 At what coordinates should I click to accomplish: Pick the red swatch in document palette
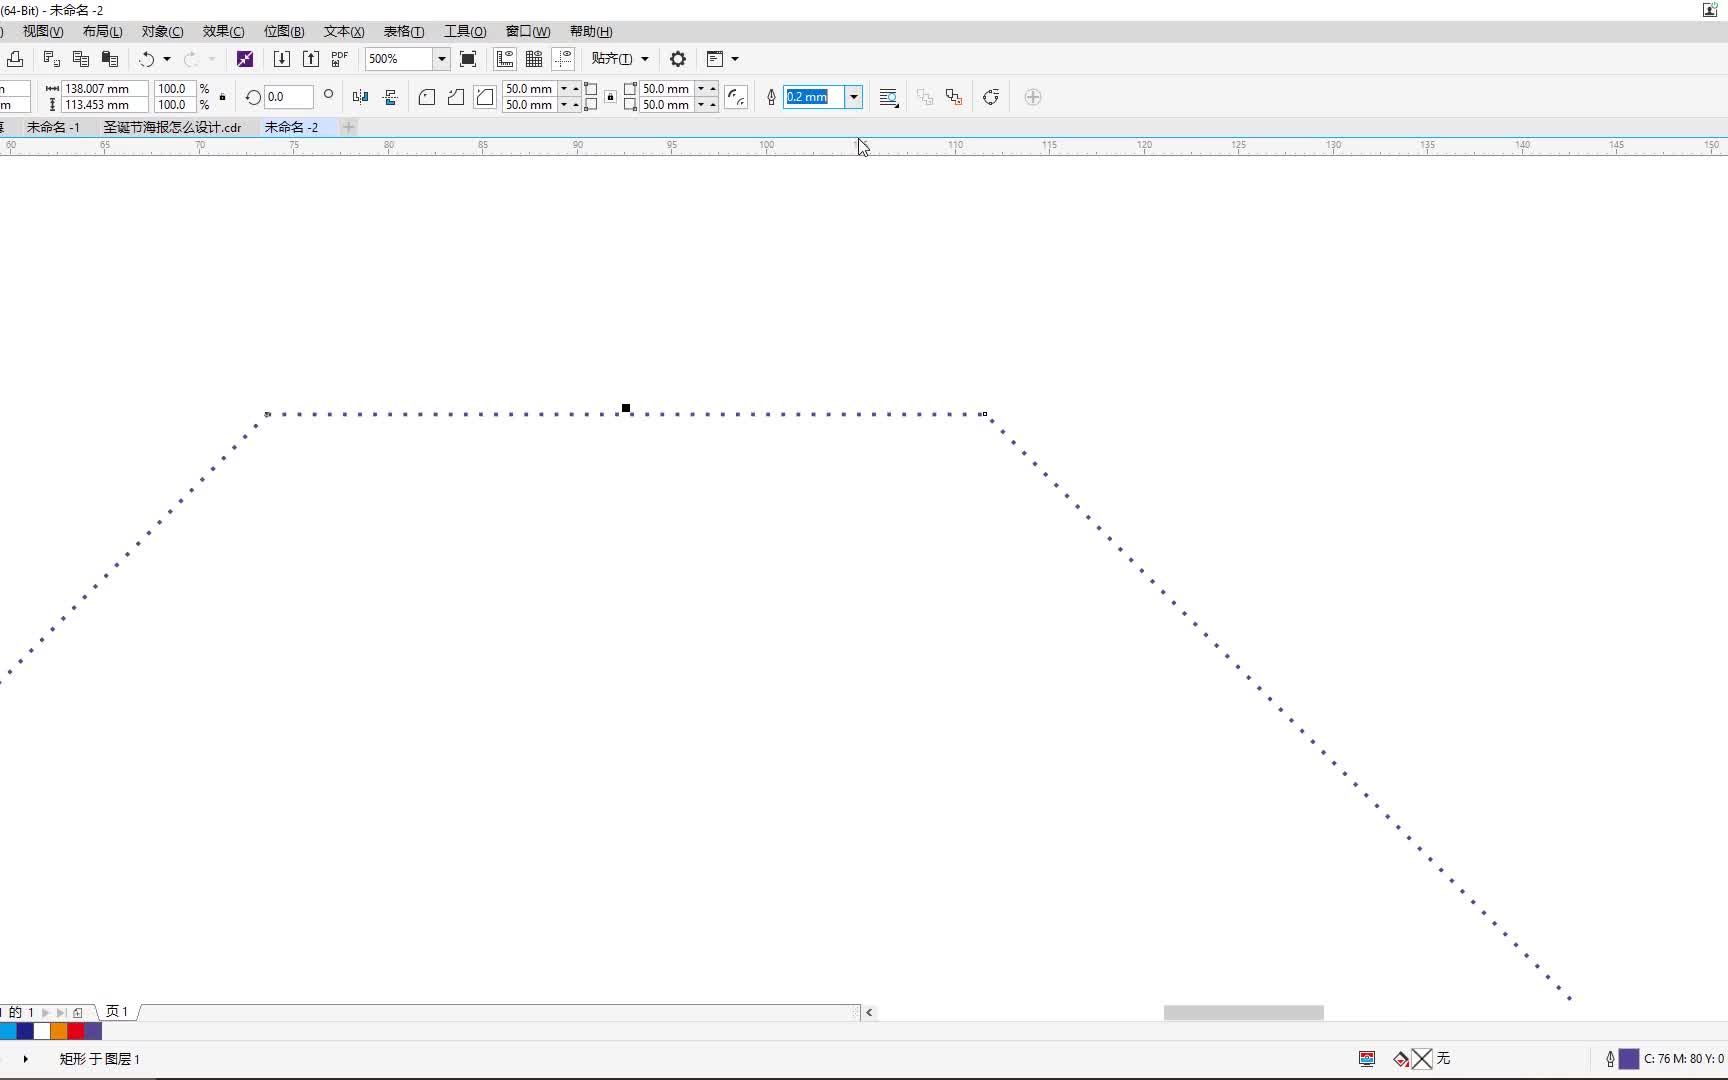coord(76,1031)
